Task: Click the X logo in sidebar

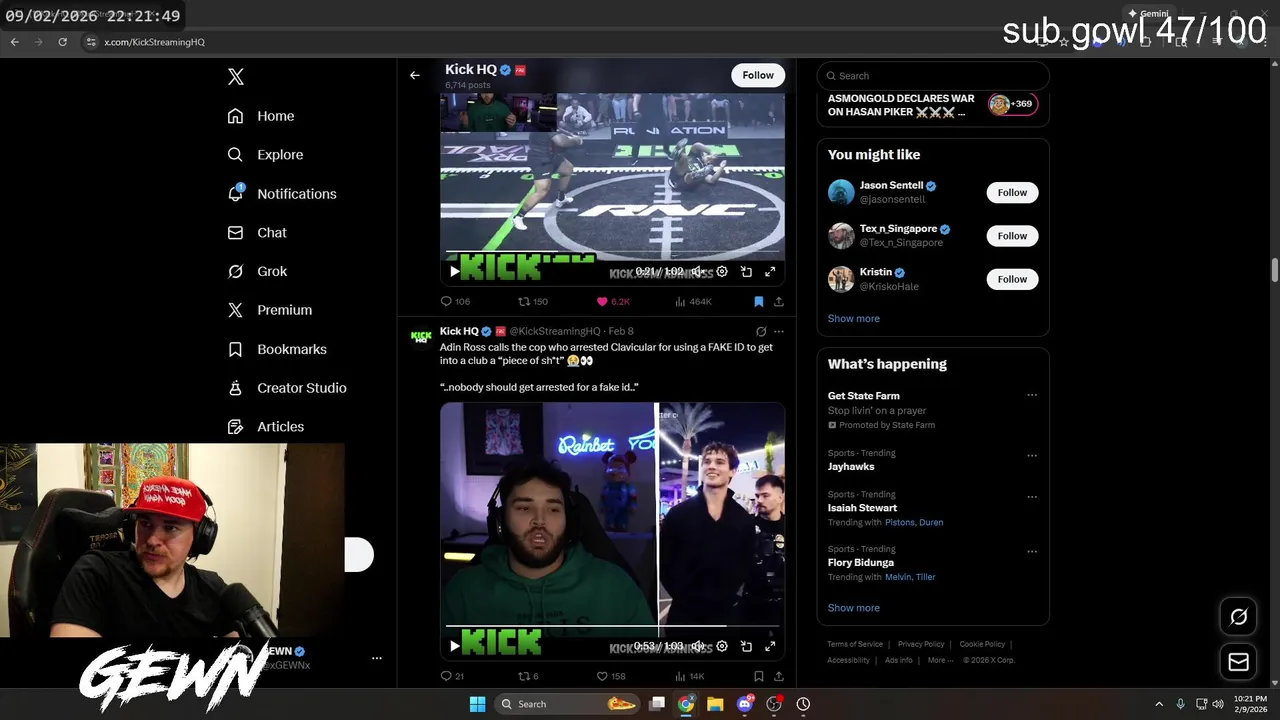Action: click(236, 77)
